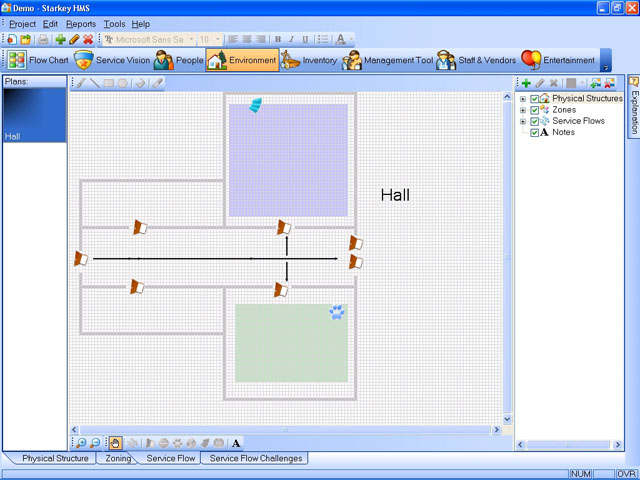The height and width of the screenshot is (480, 640).
Task: Click the red X Delete icon in the main toolbar
Action: (88, 39)
